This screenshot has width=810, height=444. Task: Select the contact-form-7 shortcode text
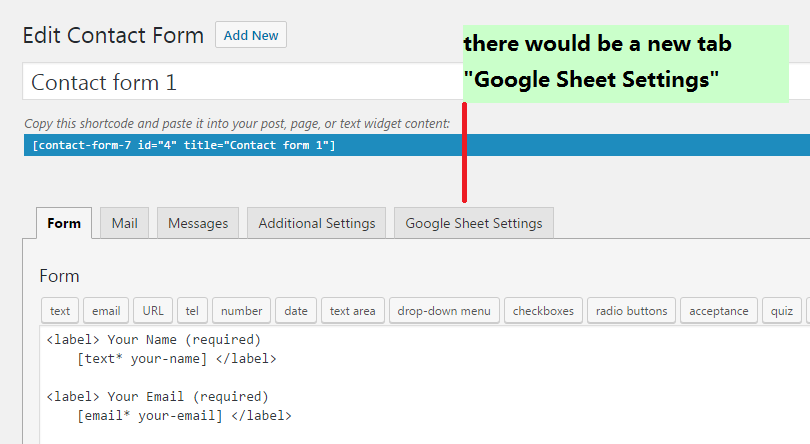click(184, 145)
